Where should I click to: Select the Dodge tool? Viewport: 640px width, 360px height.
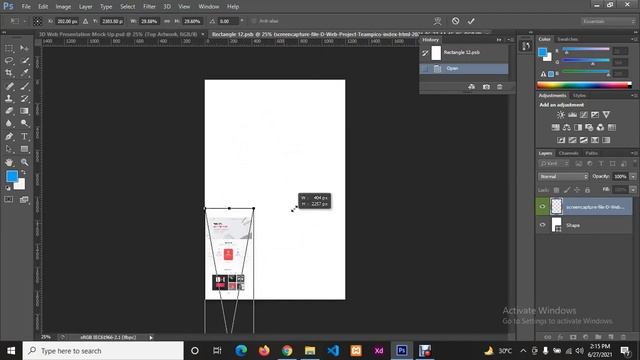point(24,123)
